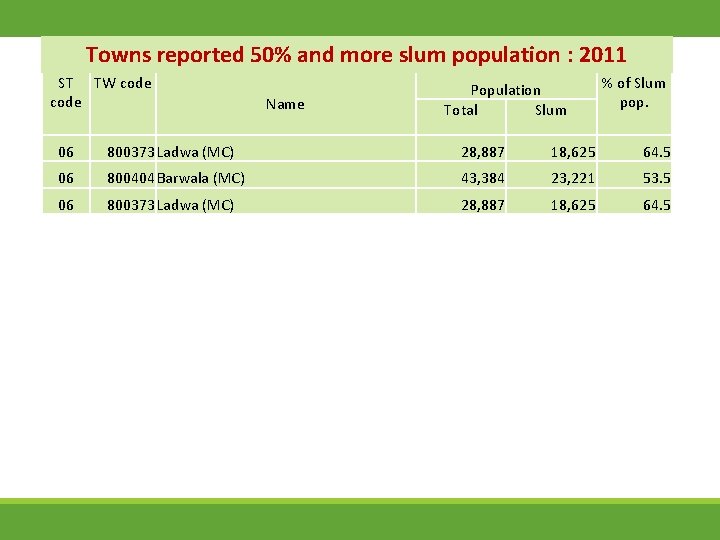Click the 'Name' column header
The width and height of the screenshot is (720, 540).
click(285, 104)
